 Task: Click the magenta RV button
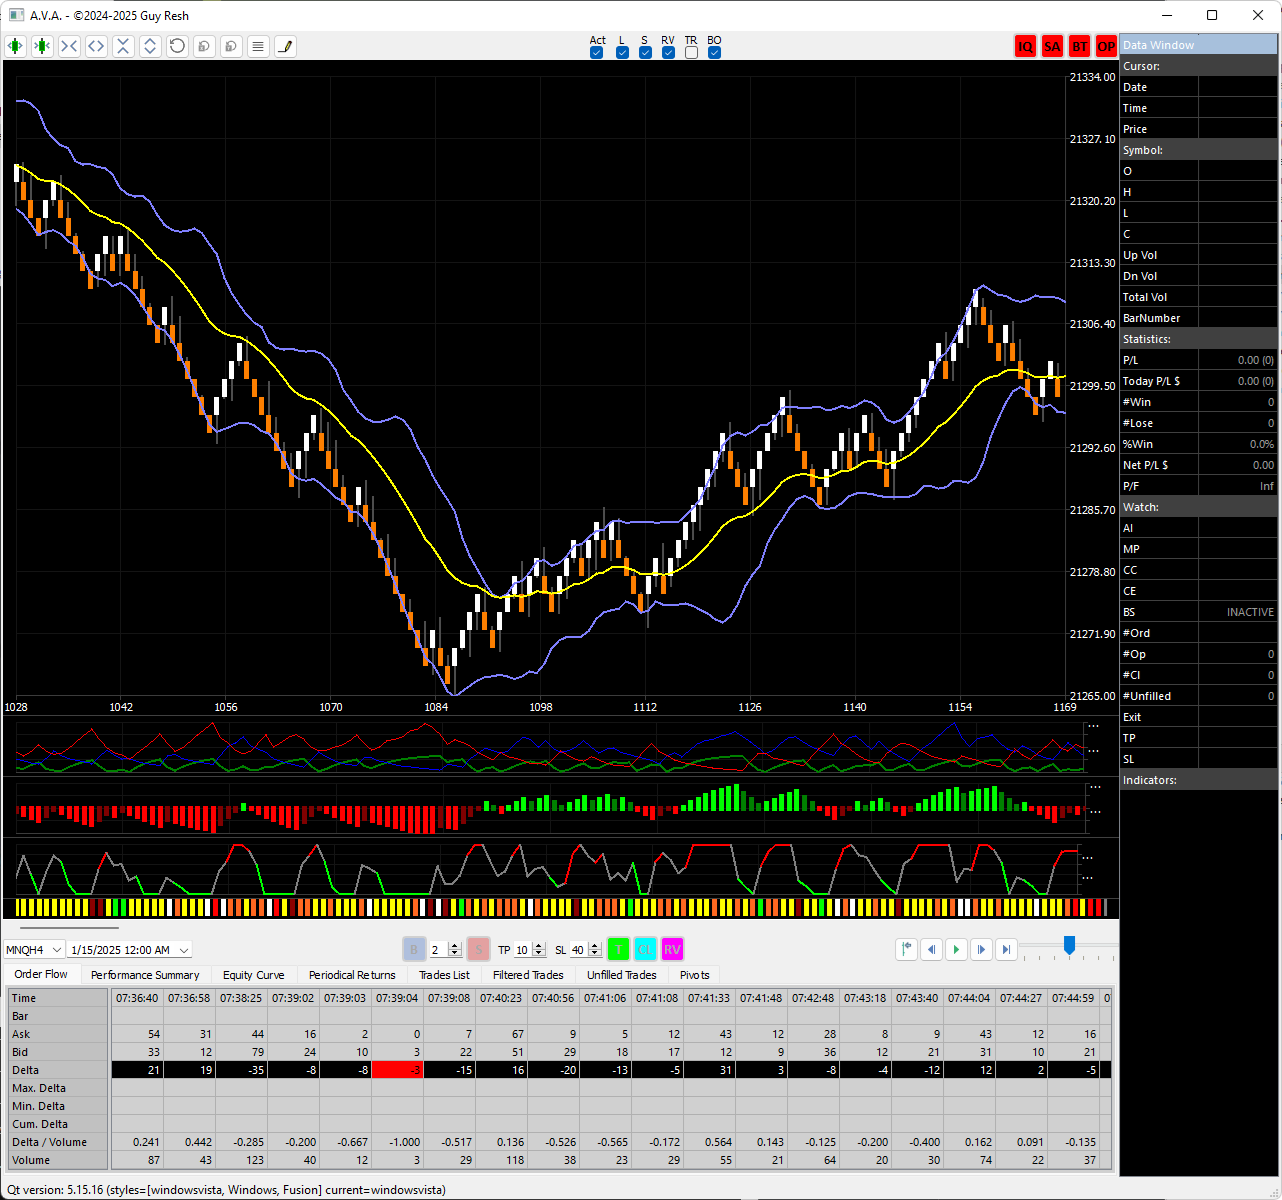pyautogui.click(x=672, y=949)
